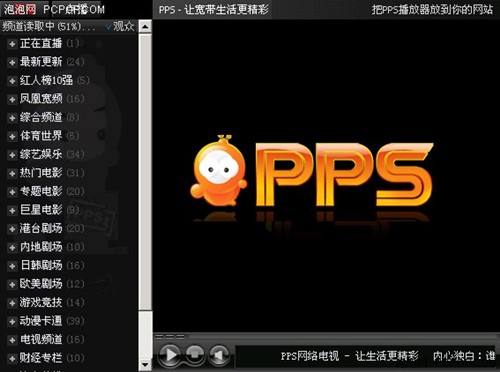Image resolution: width=500 pixels, height=372 pixels.
Task: Select the 综艺娱乐 channel row
Action: coord(52,154)
